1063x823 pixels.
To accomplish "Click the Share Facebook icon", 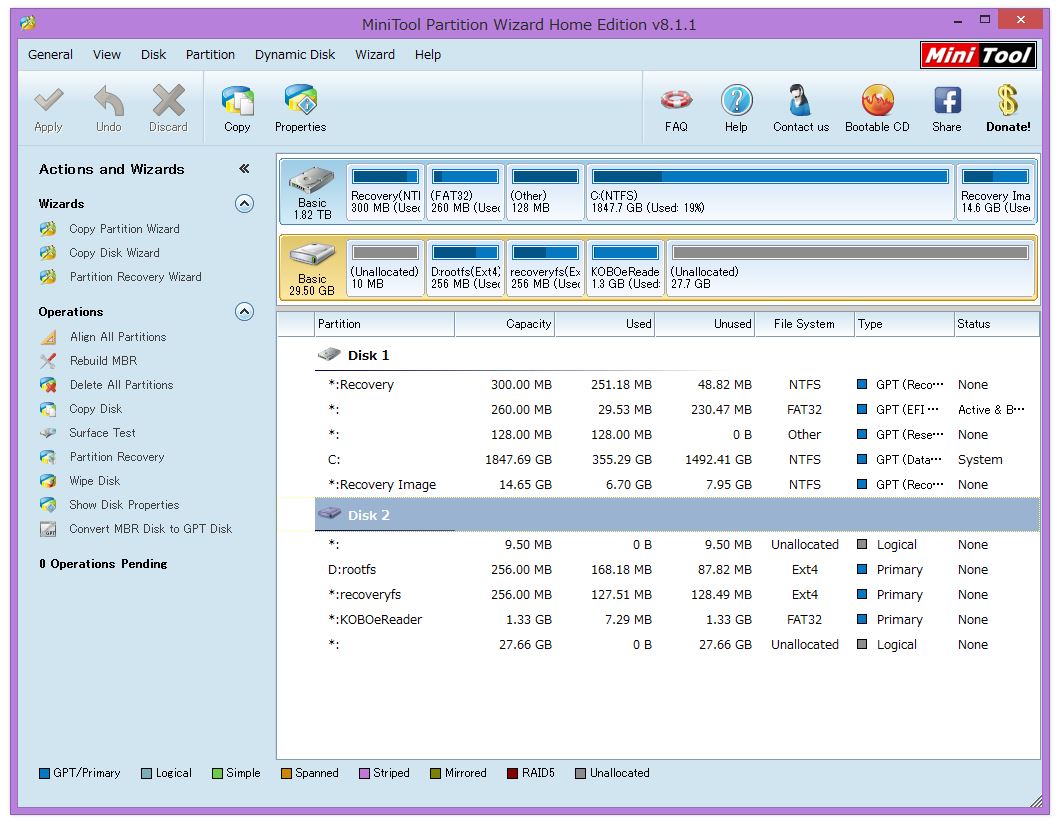I will click(x=947, y=101).
